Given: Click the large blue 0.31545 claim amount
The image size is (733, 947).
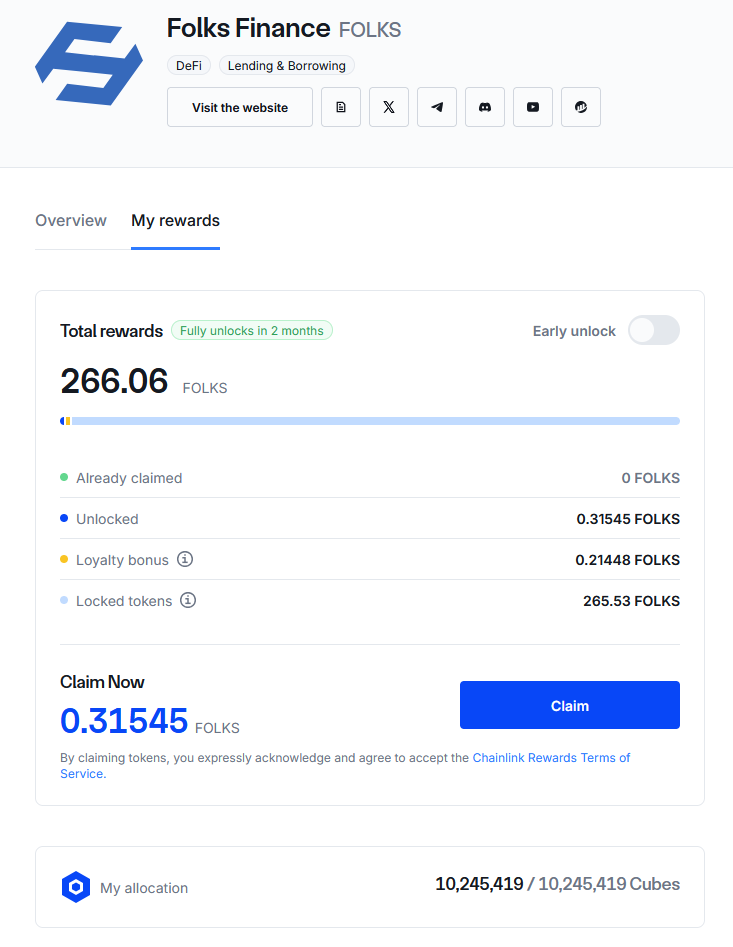Looking at the screenshot, I should pos(124,721).
